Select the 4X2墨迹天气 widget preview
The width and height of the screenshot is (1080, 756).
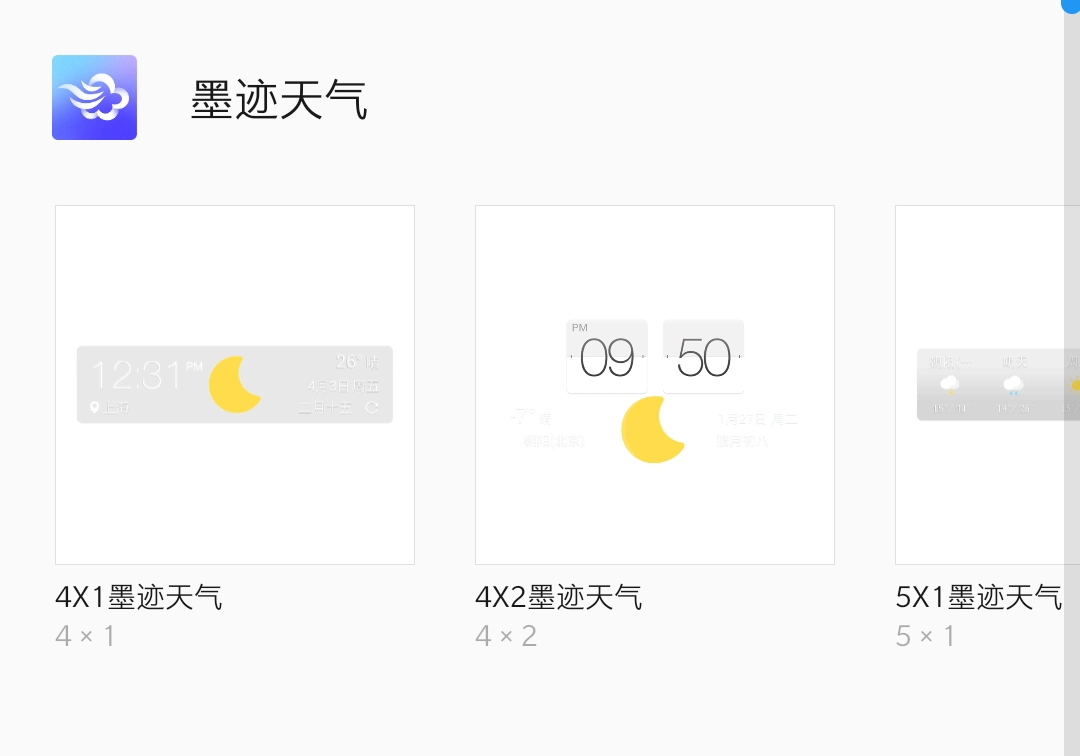[655, 385]
